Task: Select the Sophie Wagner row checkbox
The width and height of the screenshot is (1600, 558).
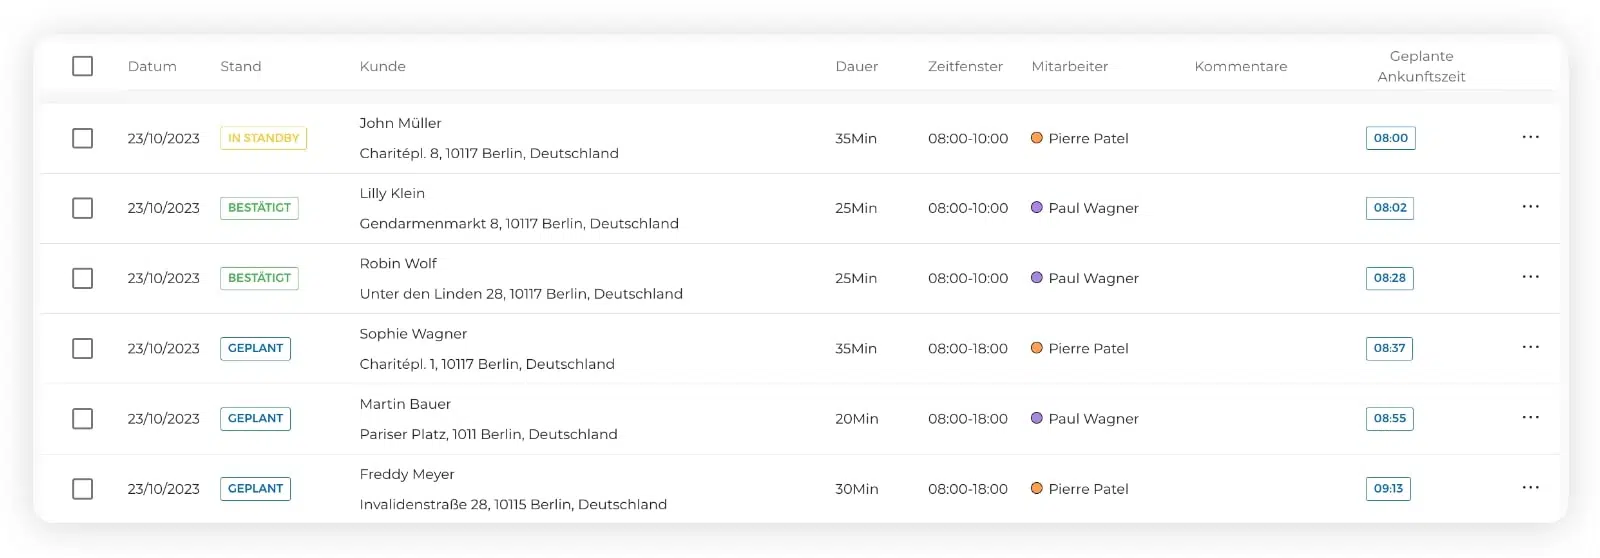Action: pos(83,348)
